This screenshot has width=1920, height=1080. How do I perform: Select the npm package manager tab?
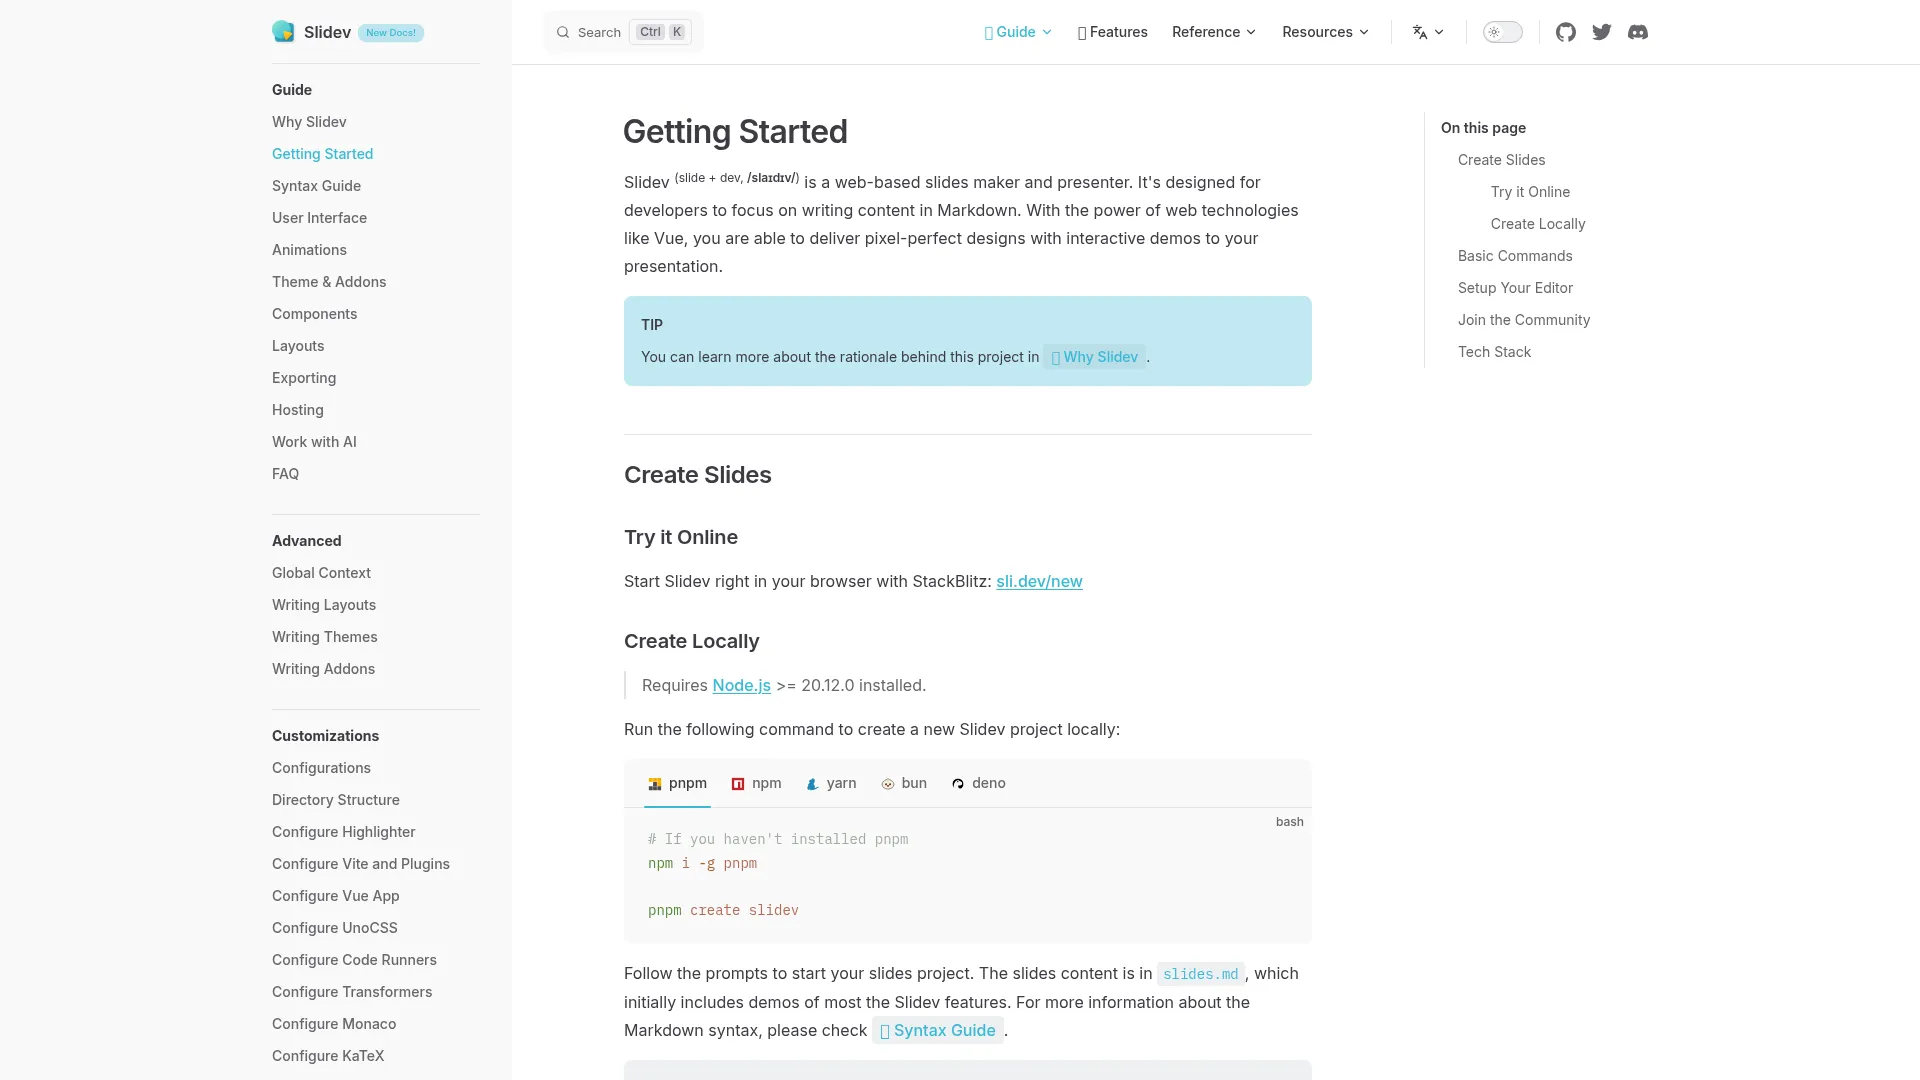pos(756,783)
